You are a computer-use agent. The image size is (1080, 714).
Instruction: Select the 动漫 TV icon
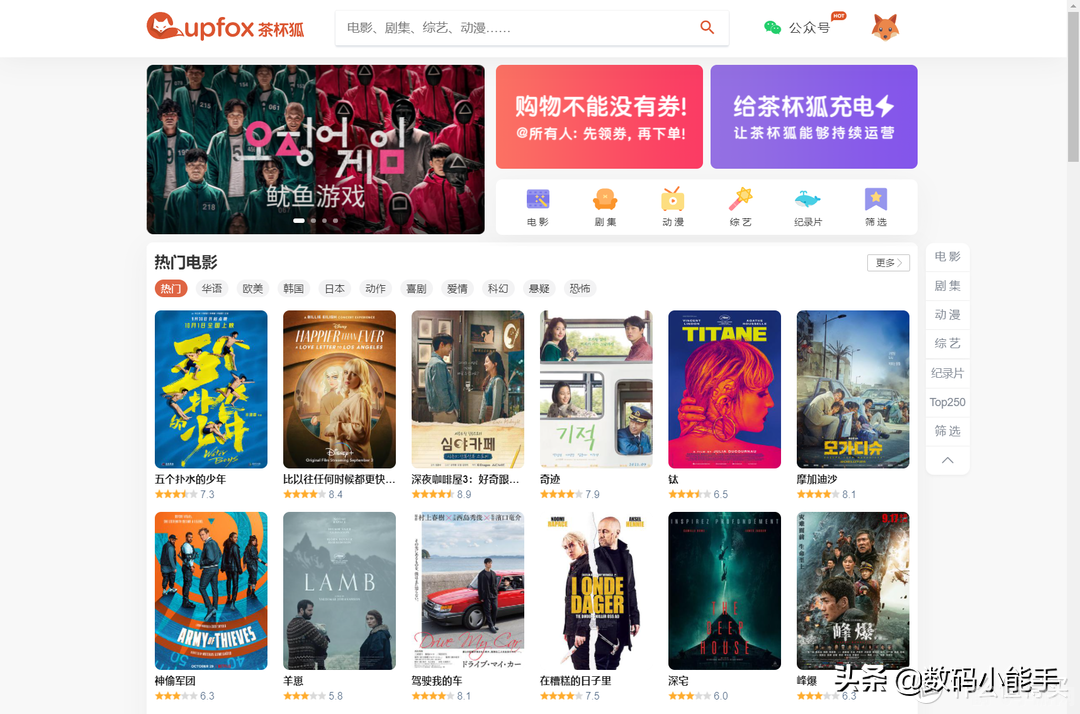pyautogui.click(x=673, y=200)
